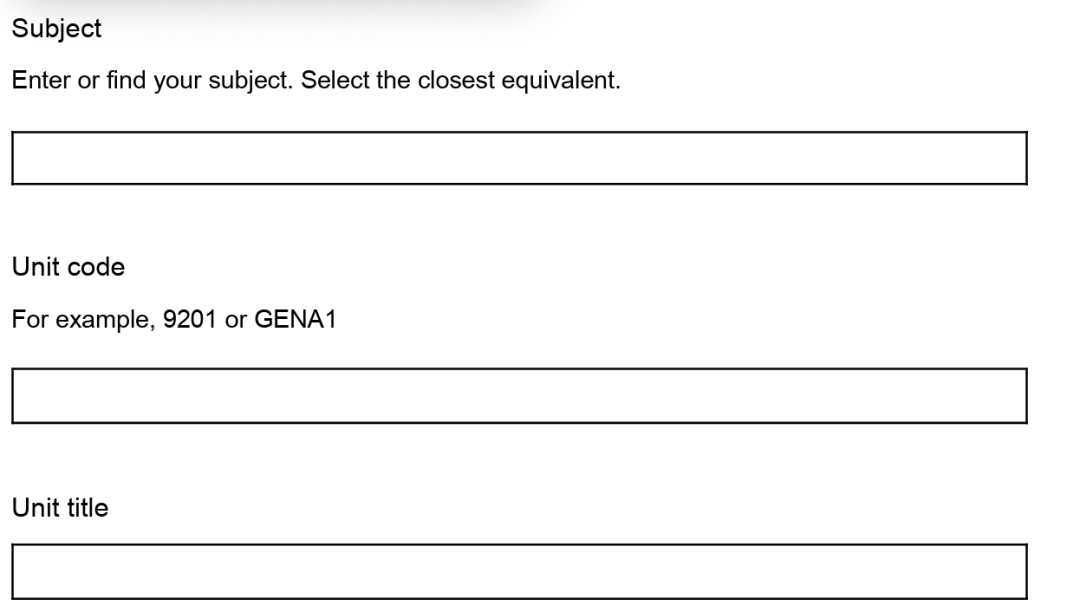Image resolution: width=1080 pixels, height=612 pixels.
Task: Place cursor in the subject search box
Action: click(x=519, y=158)
